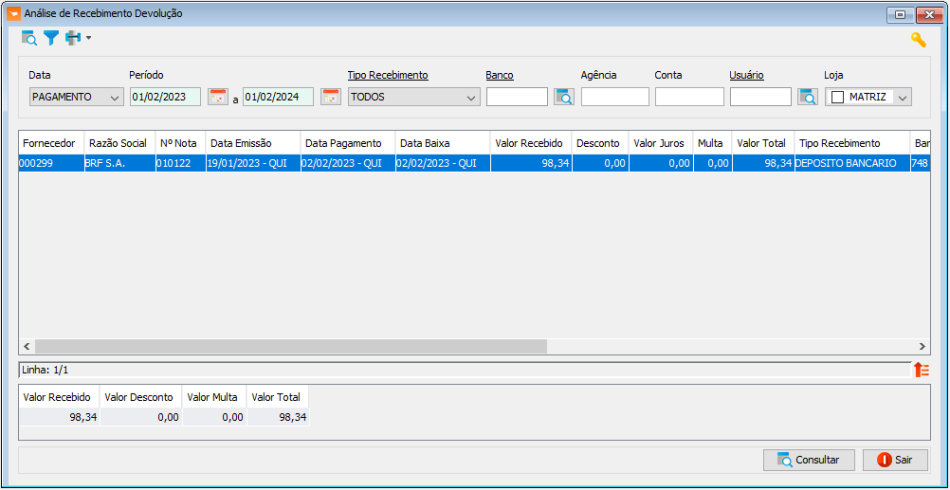Open the printer icon dropdown arrow
The width and height of the screenshot is (950, 490).
tap(88, 38)
